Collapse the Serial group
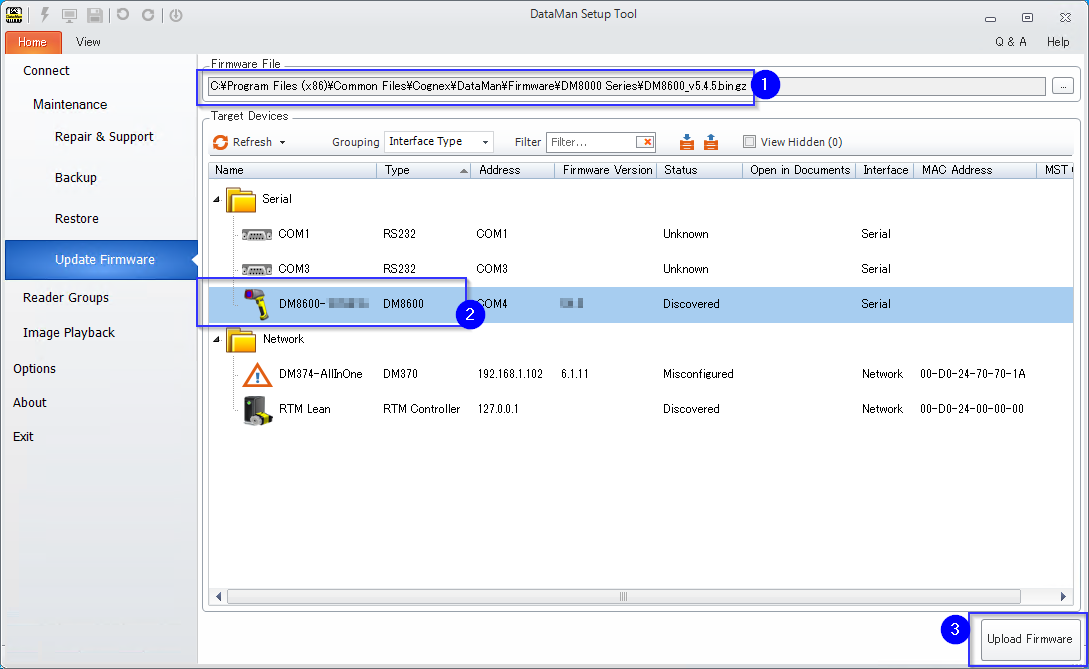Viewport: 1089px width, 669px height. (217, 199)
